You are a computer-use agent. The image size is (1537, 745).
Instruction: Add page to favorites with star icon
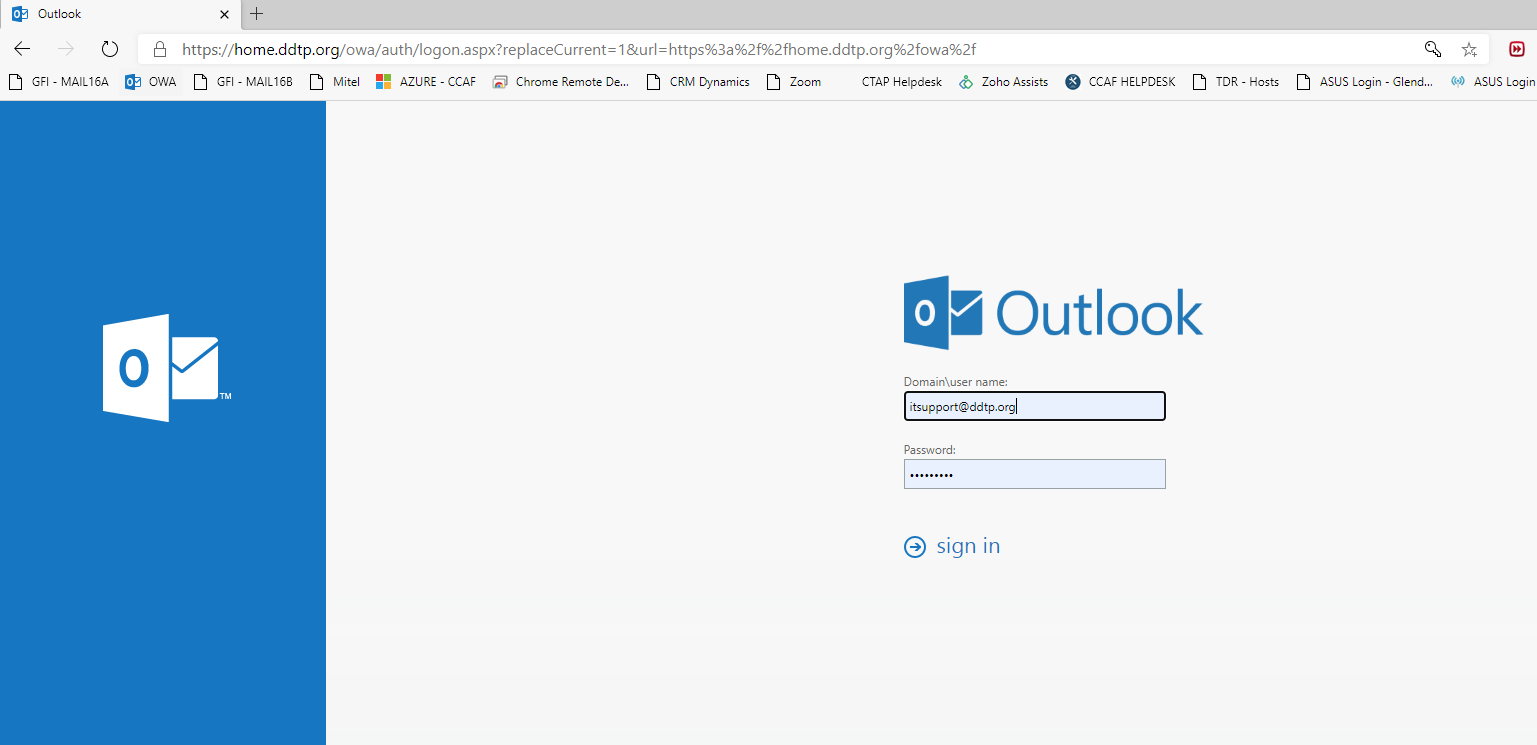(x=1469, y=49)
